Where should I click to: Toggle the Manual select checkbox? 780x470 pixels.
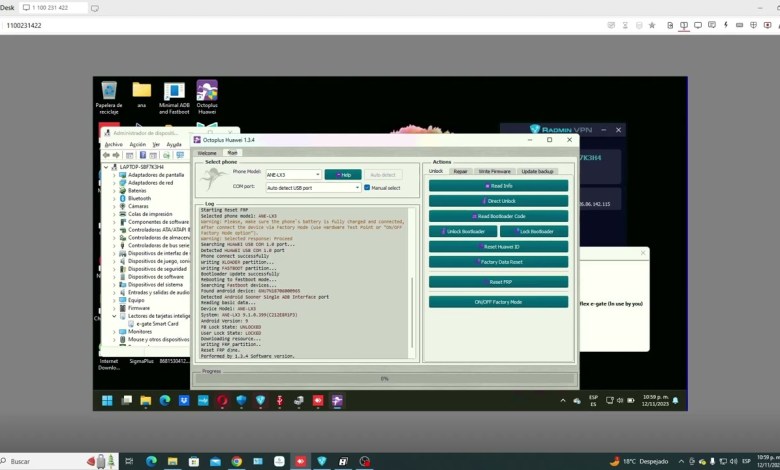tap(367, 187)
